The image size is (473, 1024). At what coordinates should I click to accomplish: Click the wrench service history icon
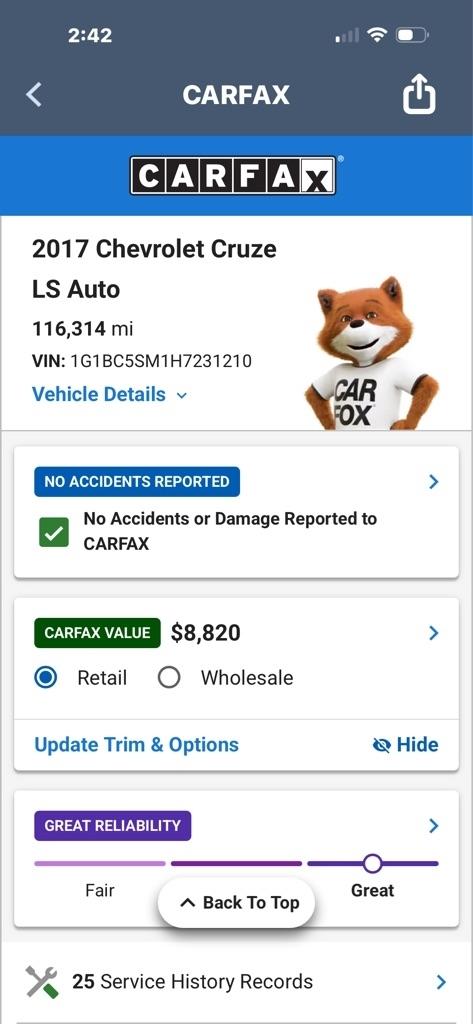[x=42, y=982]
